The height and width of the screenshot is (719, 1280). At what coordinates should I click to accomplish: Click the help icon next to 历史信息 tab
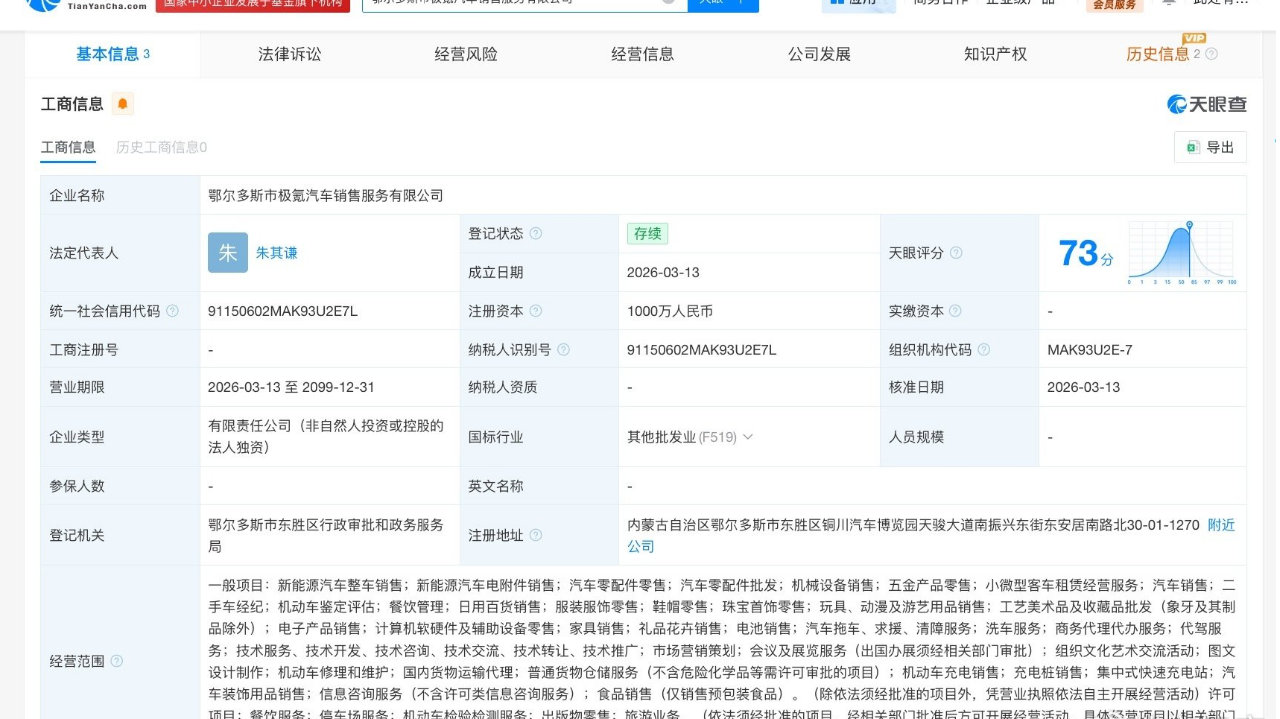coord(1212,54)
